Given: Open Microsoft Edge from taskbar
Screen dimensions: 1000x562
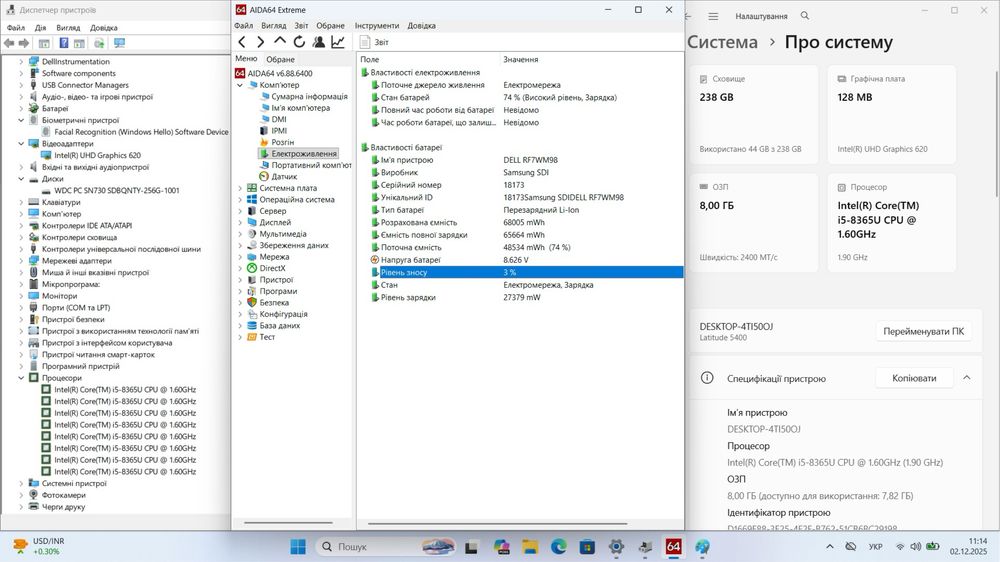Looking at the screenshot, I should point(559,547).
